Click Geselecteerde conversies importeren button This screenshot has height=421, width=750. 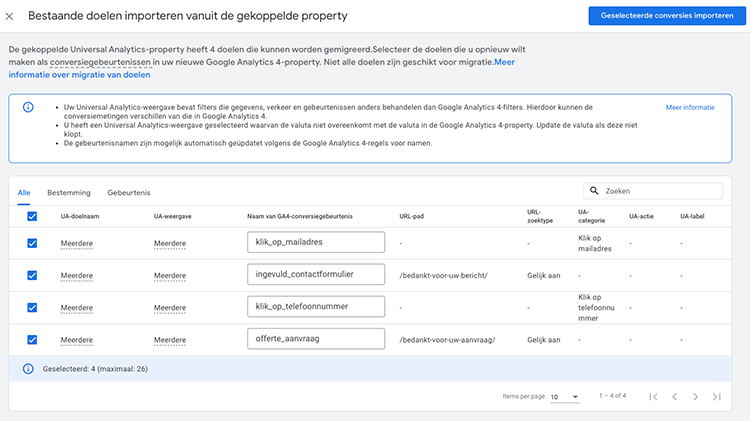click(x=661, y=16)
